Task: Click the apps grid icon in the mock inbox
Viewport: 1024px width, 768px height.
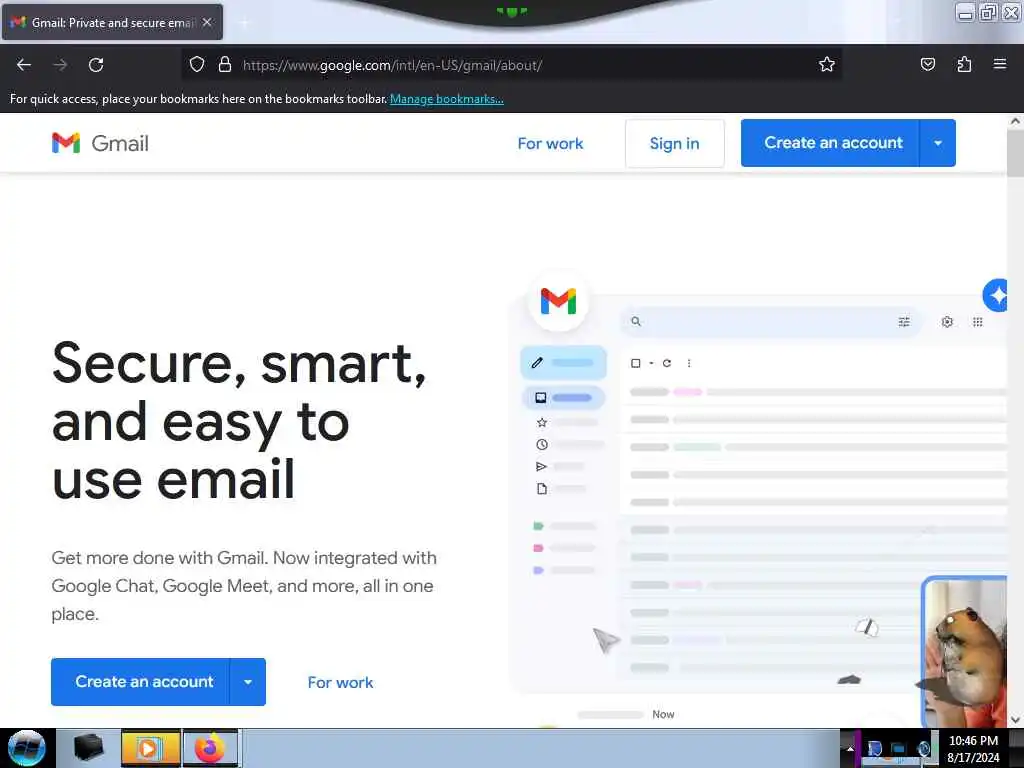Action: (978, 322)
